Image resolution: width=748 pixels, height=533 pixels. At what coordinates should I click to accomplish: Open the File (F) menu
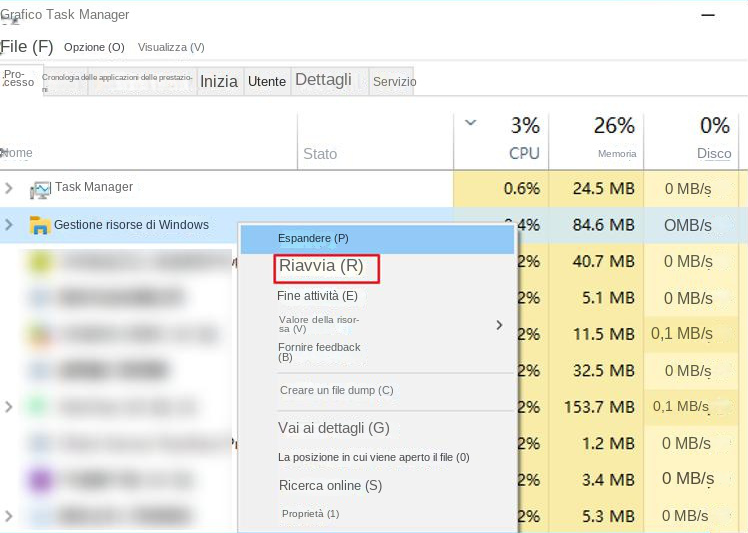pyautogui.click(x=27, y=47)
